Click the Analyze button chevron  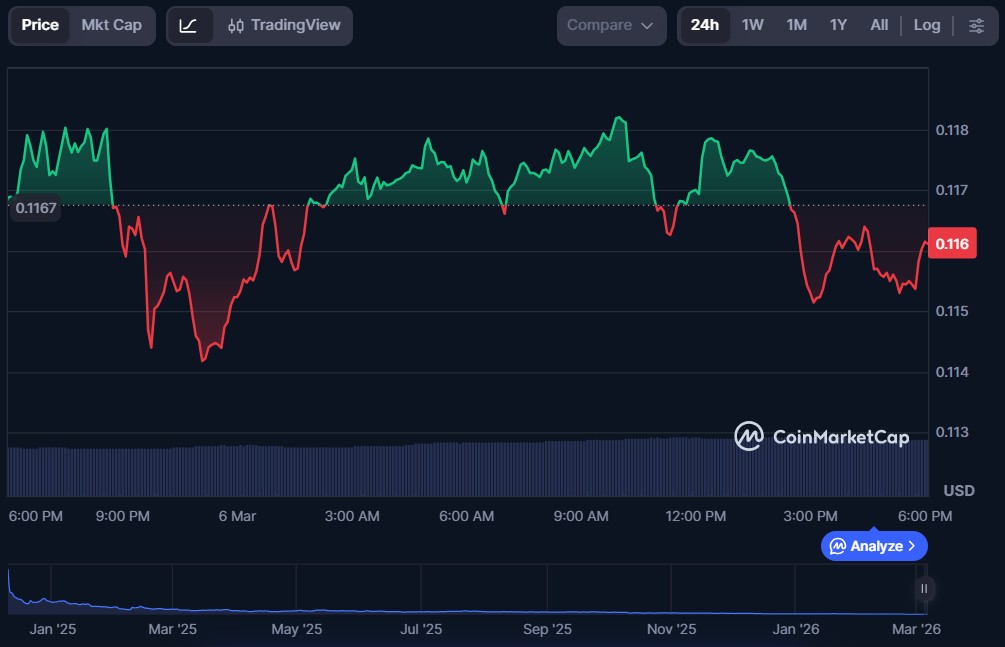[x=912, y=546]
